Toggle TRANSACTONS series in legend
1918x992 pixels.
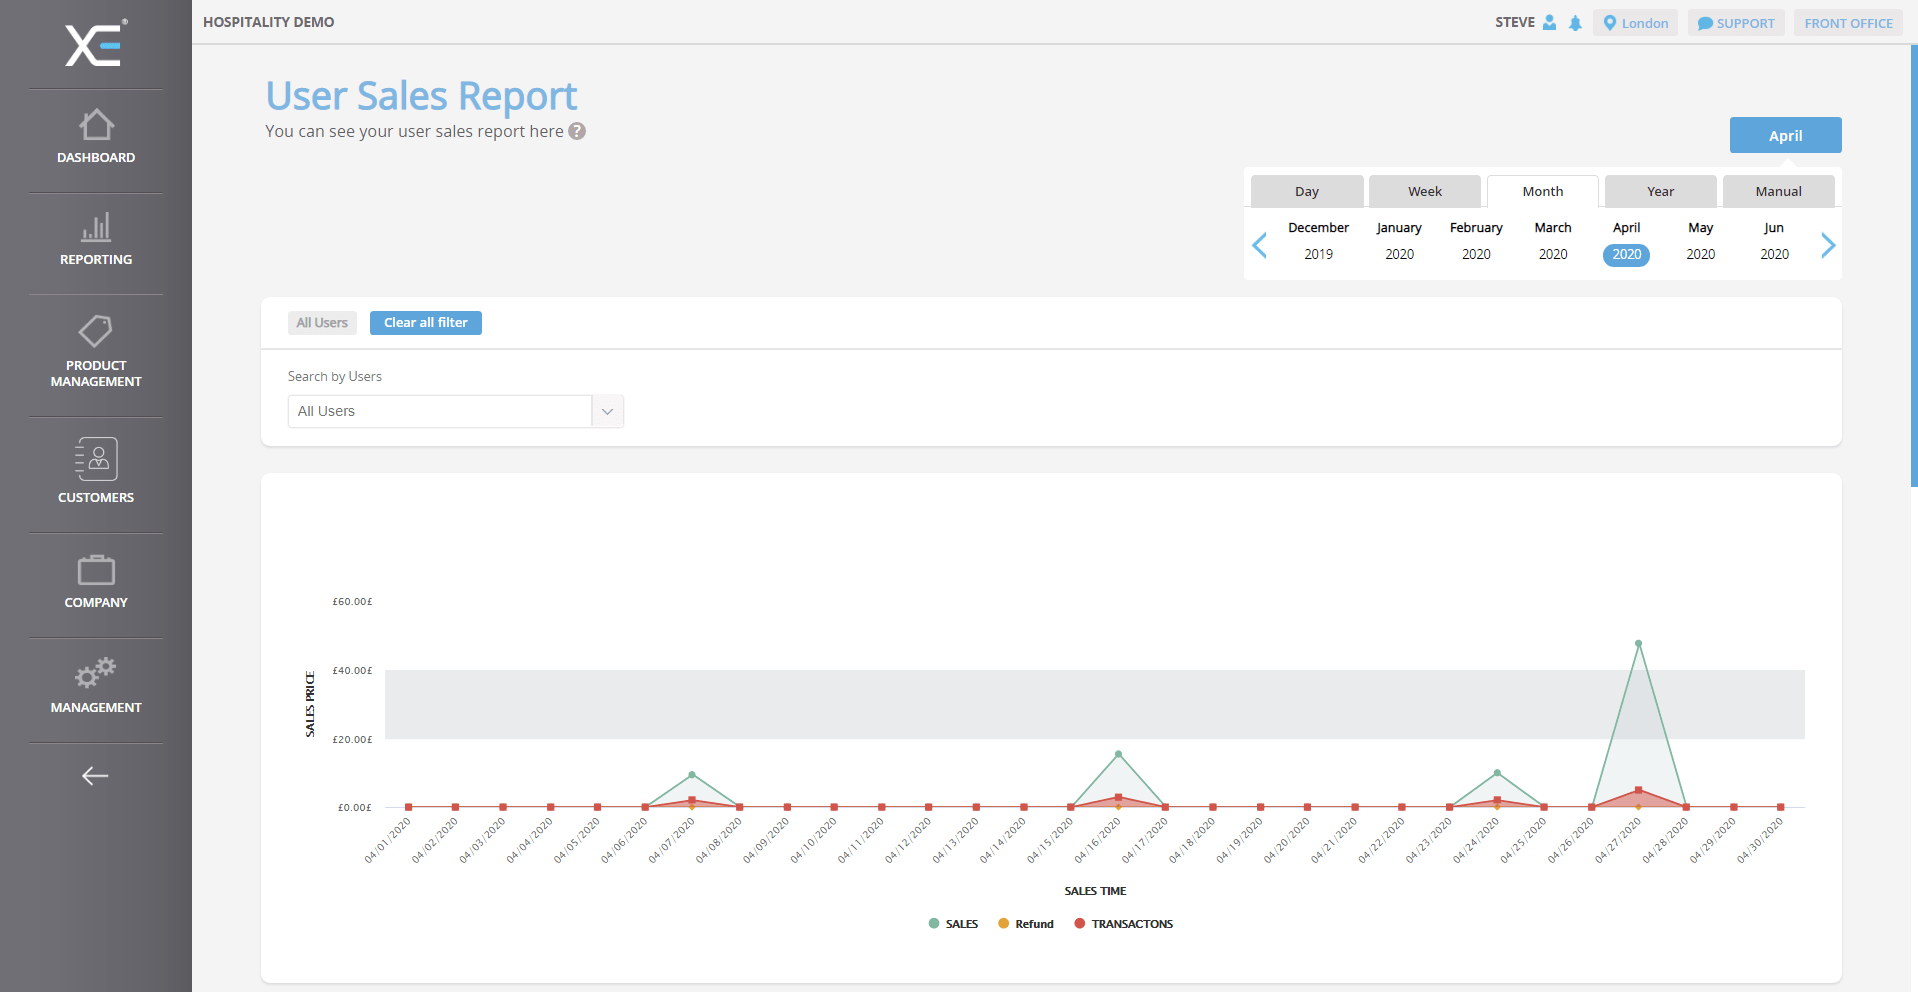(x=1123, y=924)
